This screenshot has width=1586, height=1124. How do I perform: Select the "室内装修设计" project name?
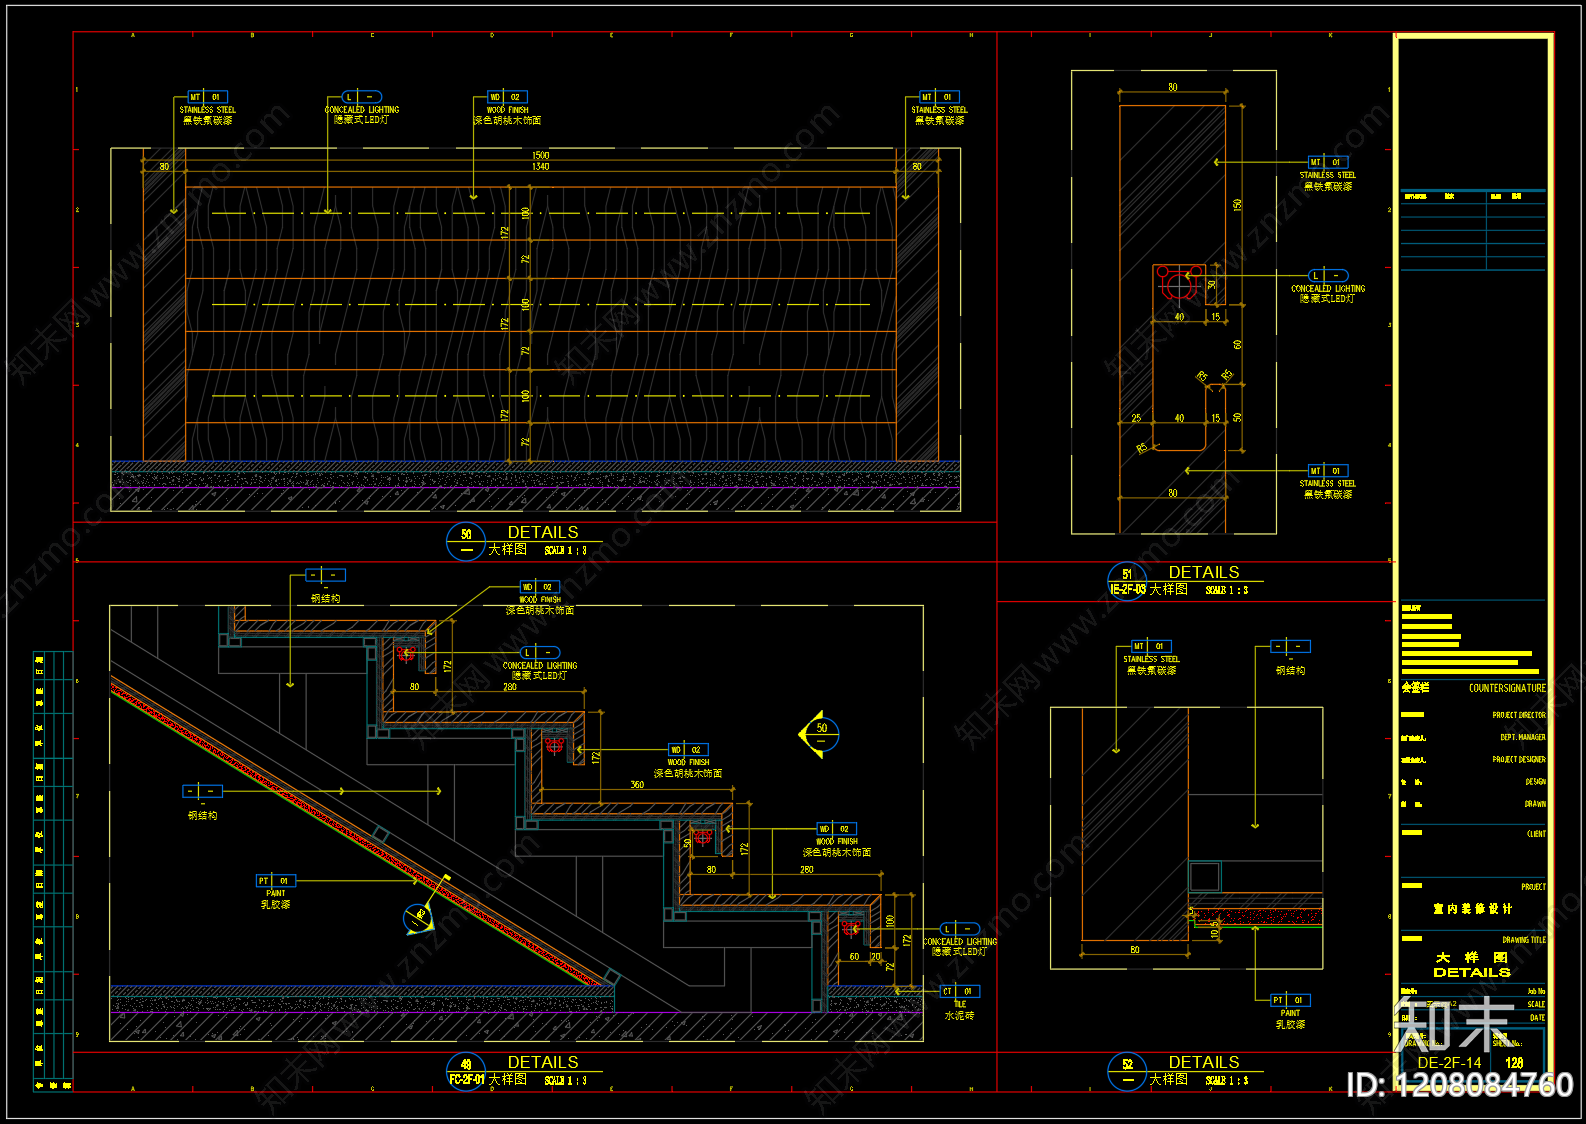[1472, 909]
